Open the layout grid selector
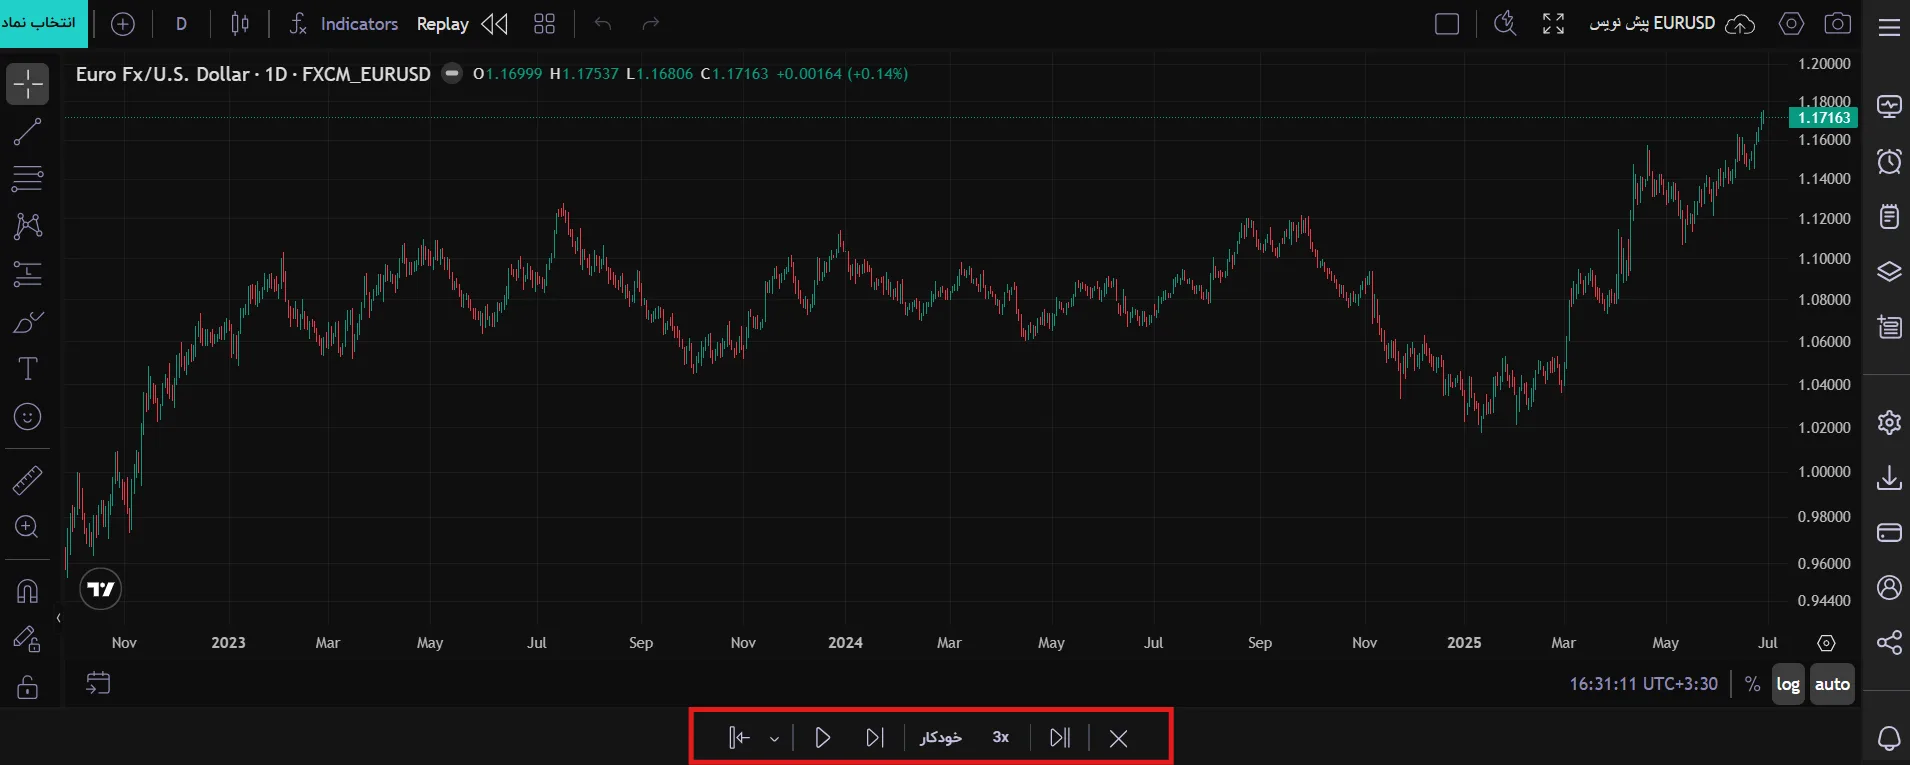This screenshot has width=1910, height=765. coord(544,24)
